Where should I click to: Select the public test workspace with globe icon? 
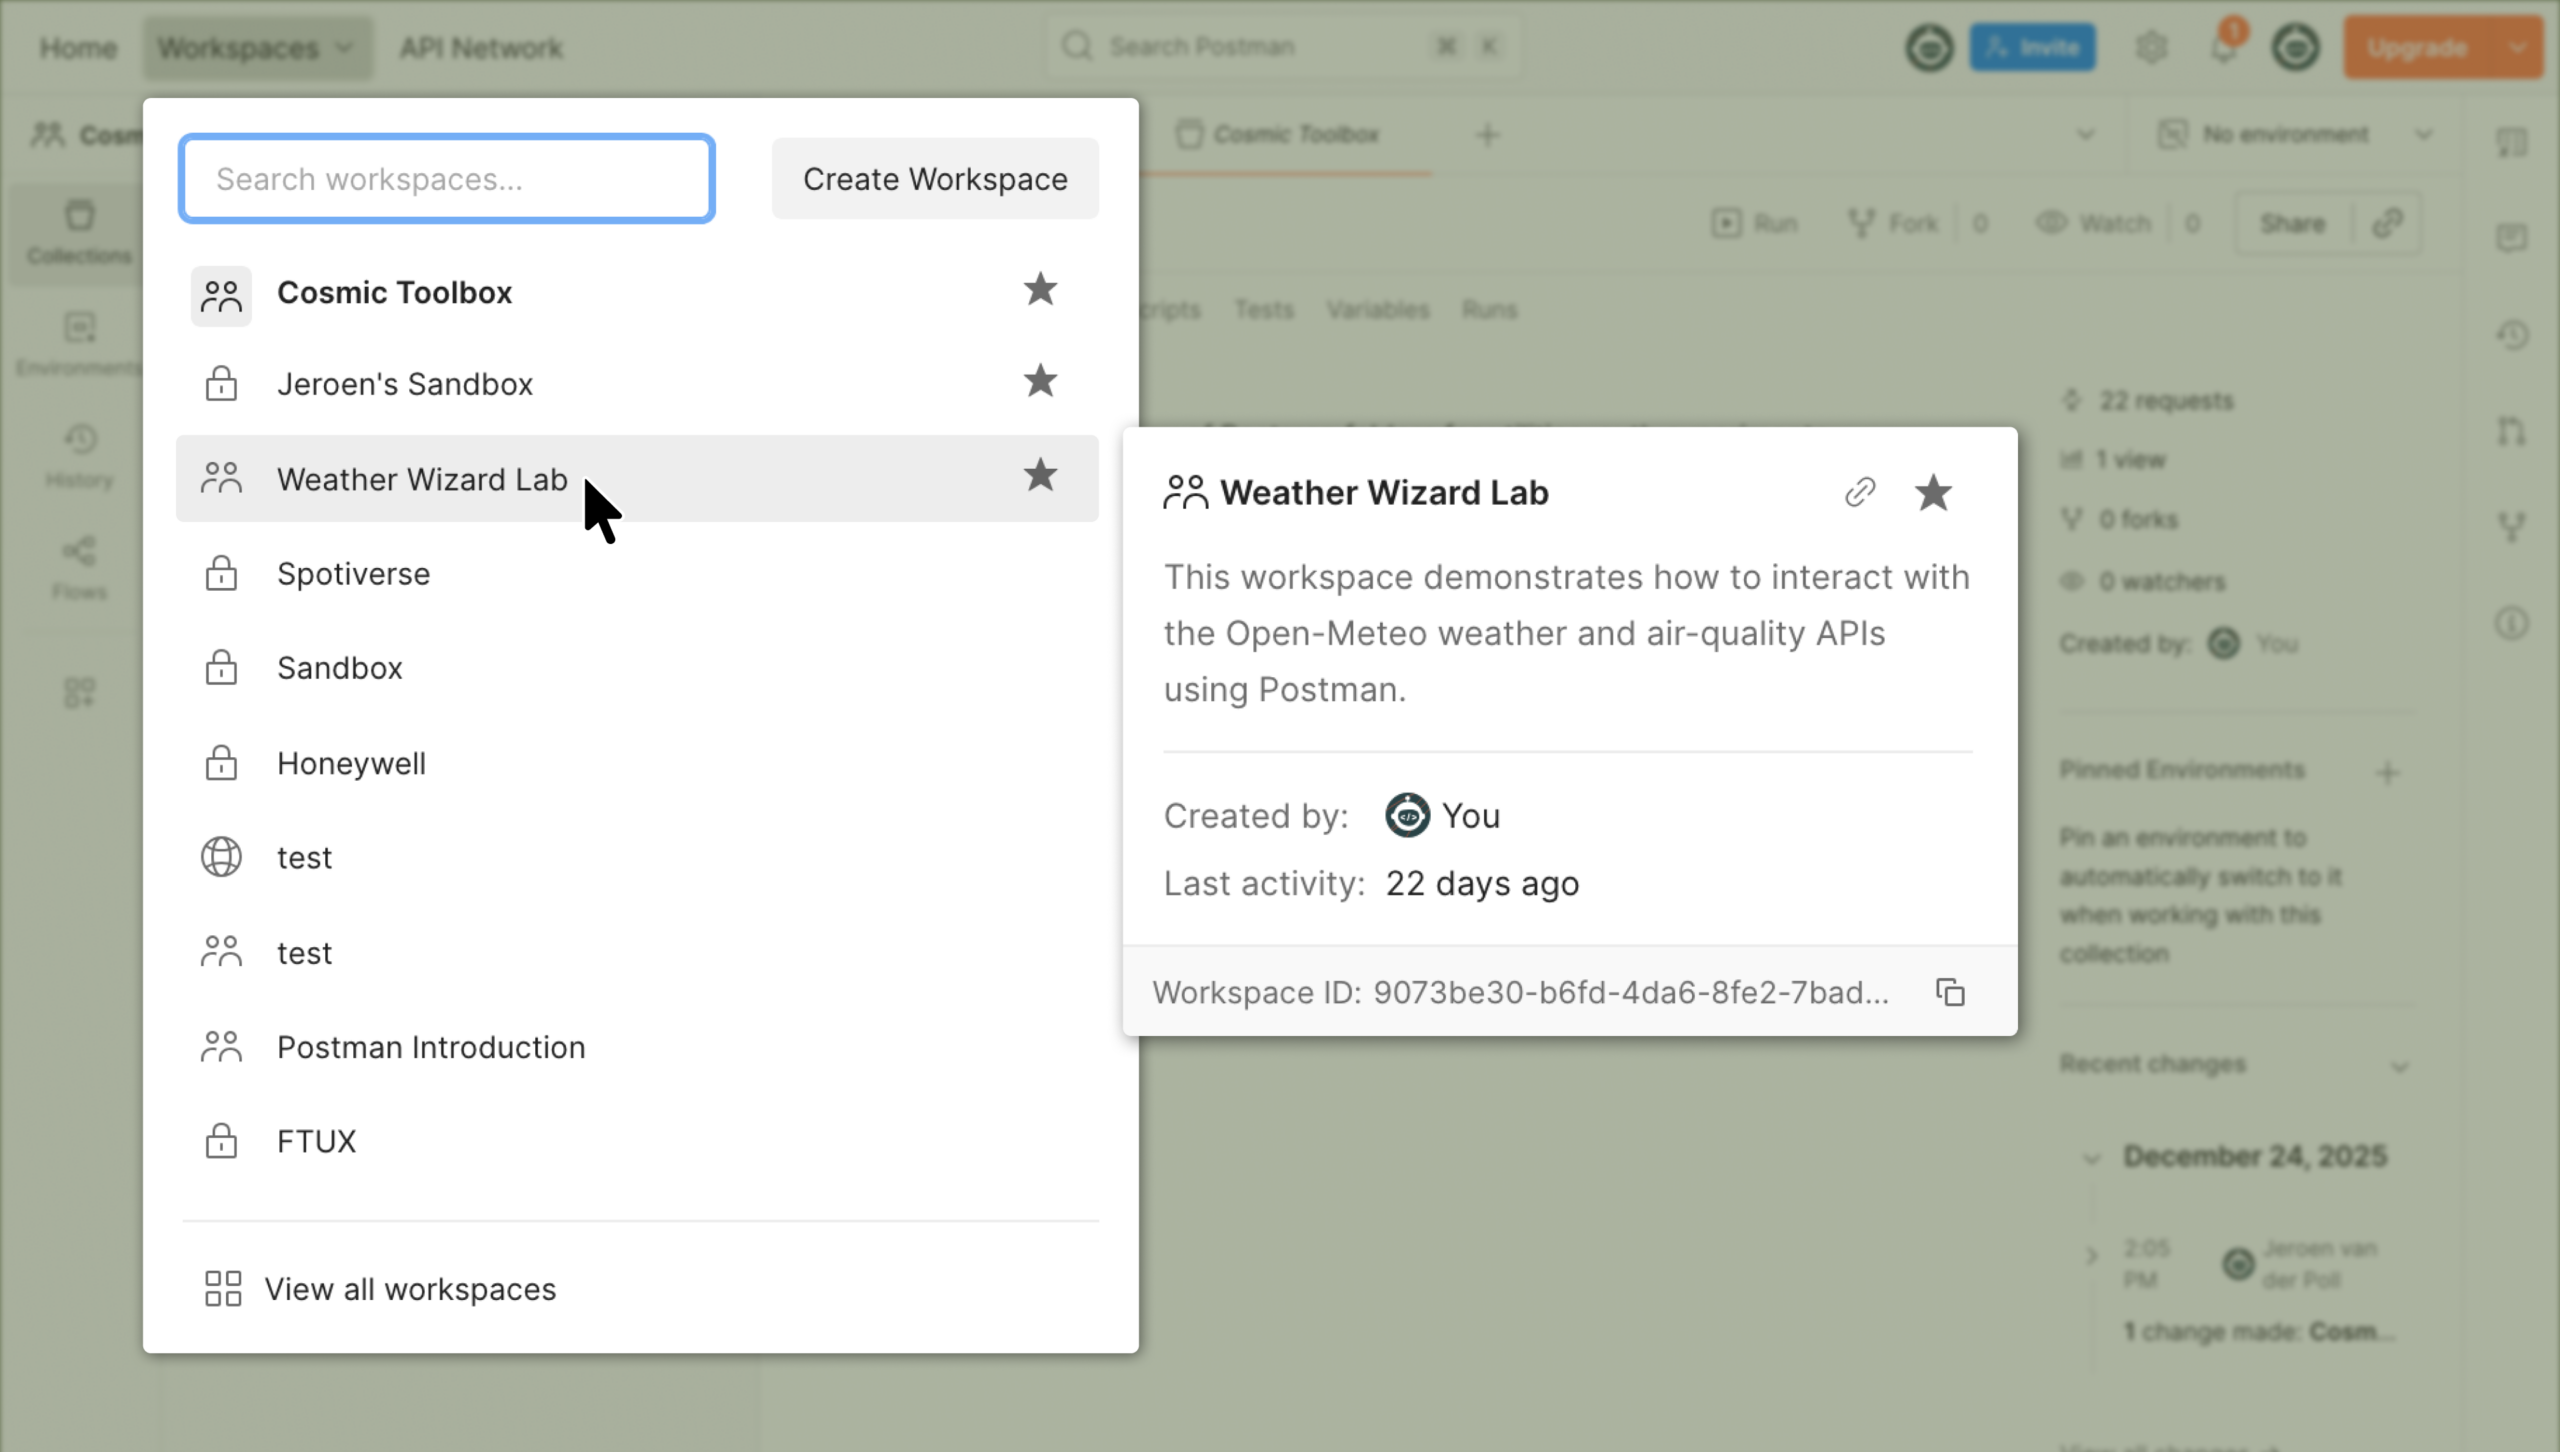[304, 858]
